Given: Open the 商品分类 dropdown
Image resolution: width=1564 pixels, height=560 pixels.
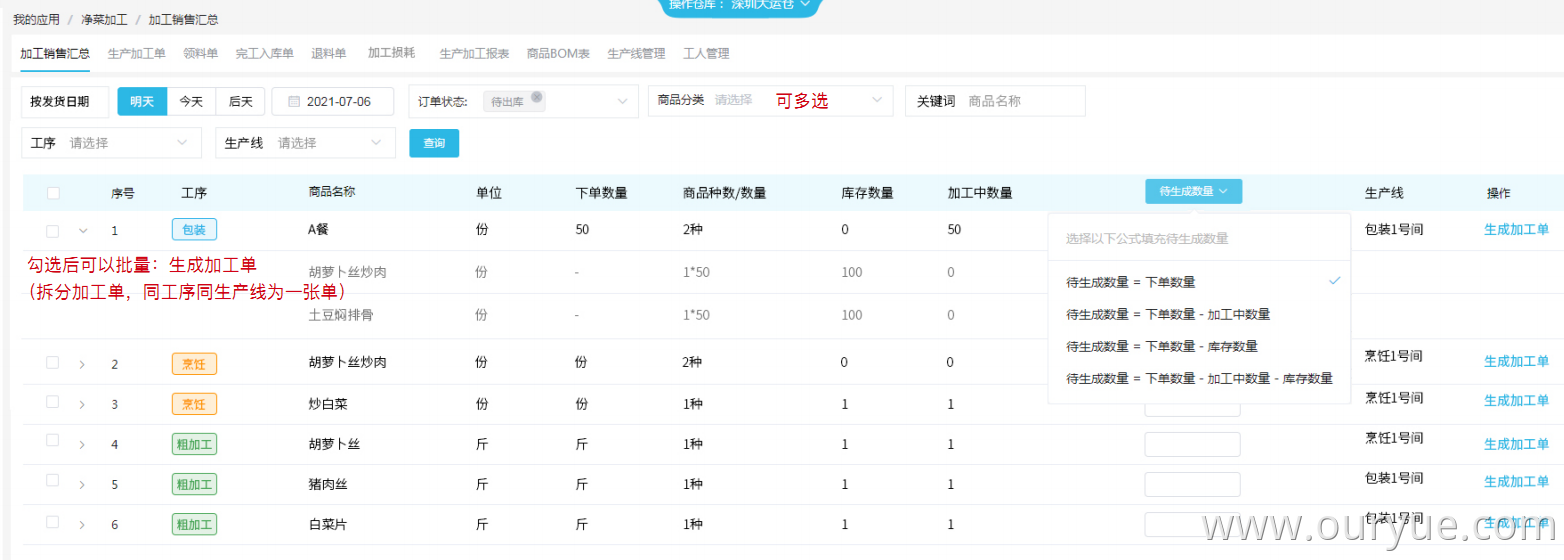Looking at the screenshot, I should (x=771, y=101).
